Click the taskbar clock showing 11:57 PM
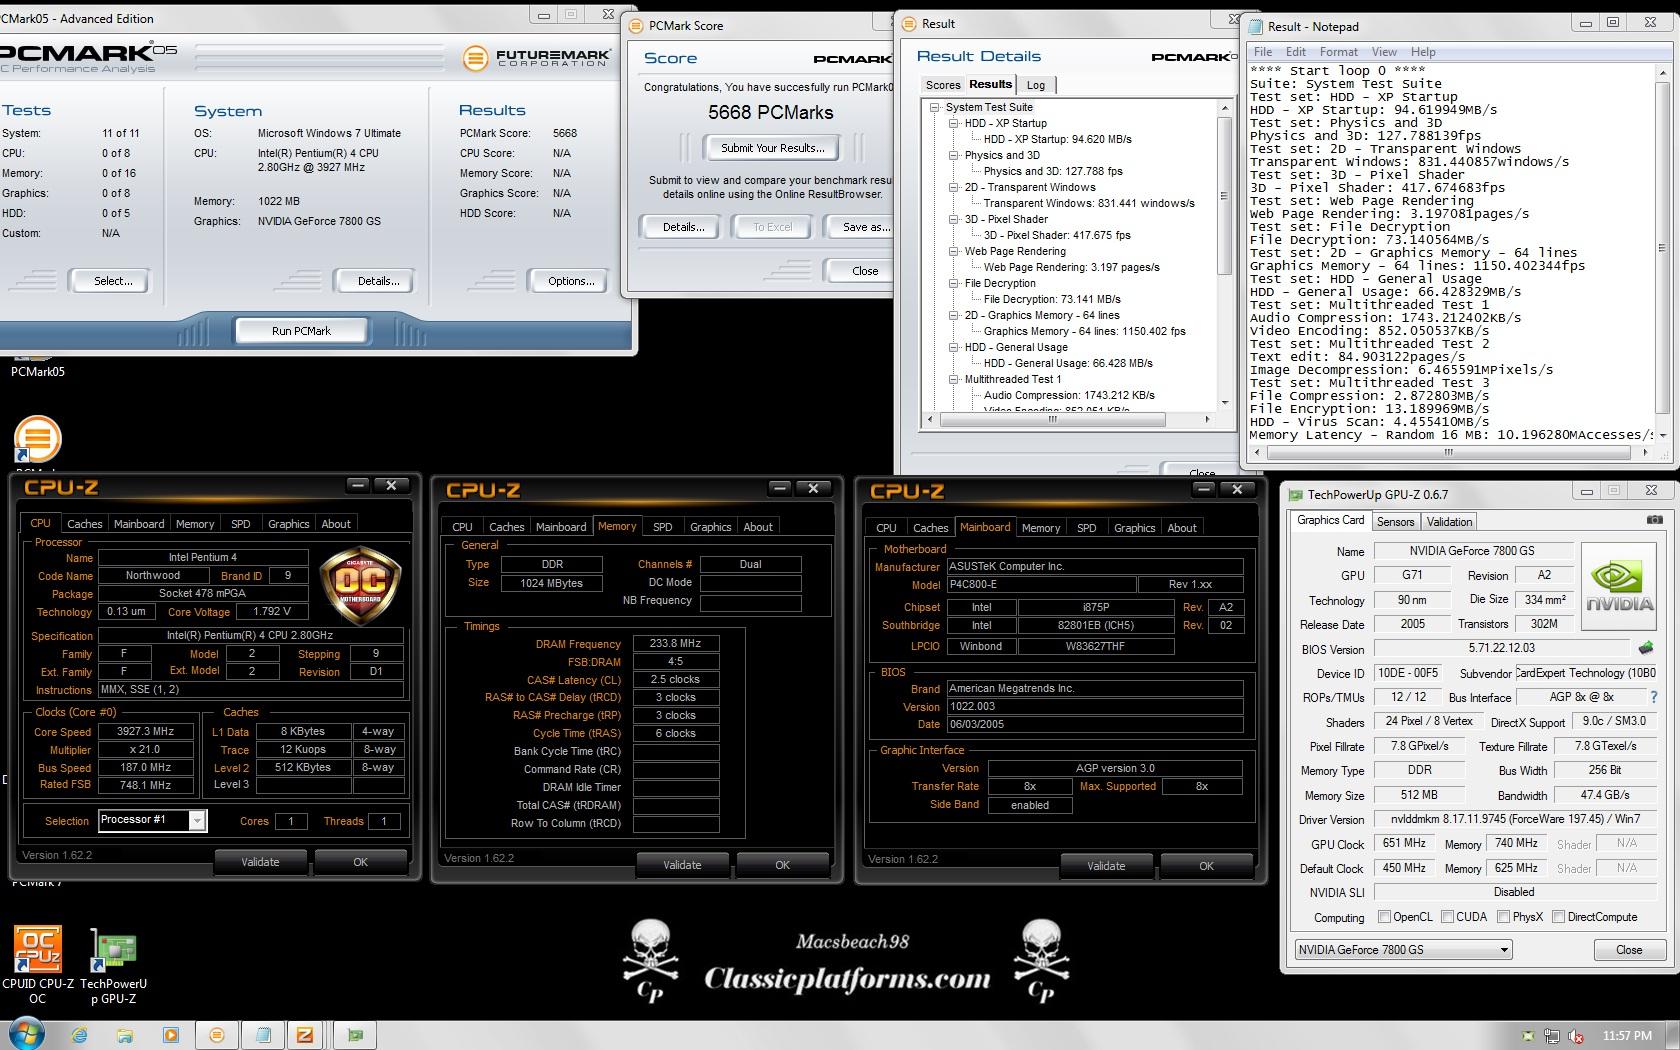This screenshot has height=1050, width=1680. (1627, 1036)
